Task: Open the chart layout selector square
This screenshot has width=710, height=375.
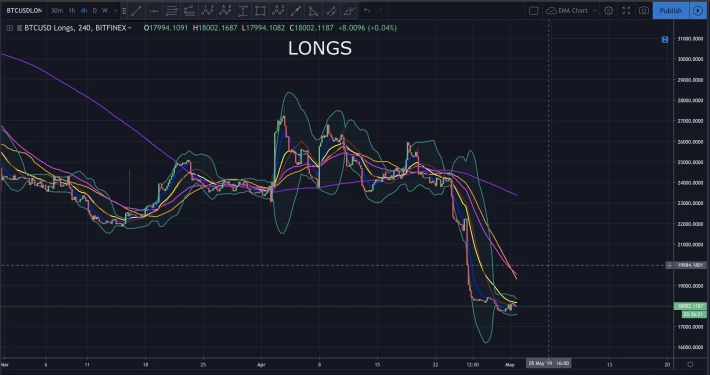Action: tap(534, 10)
